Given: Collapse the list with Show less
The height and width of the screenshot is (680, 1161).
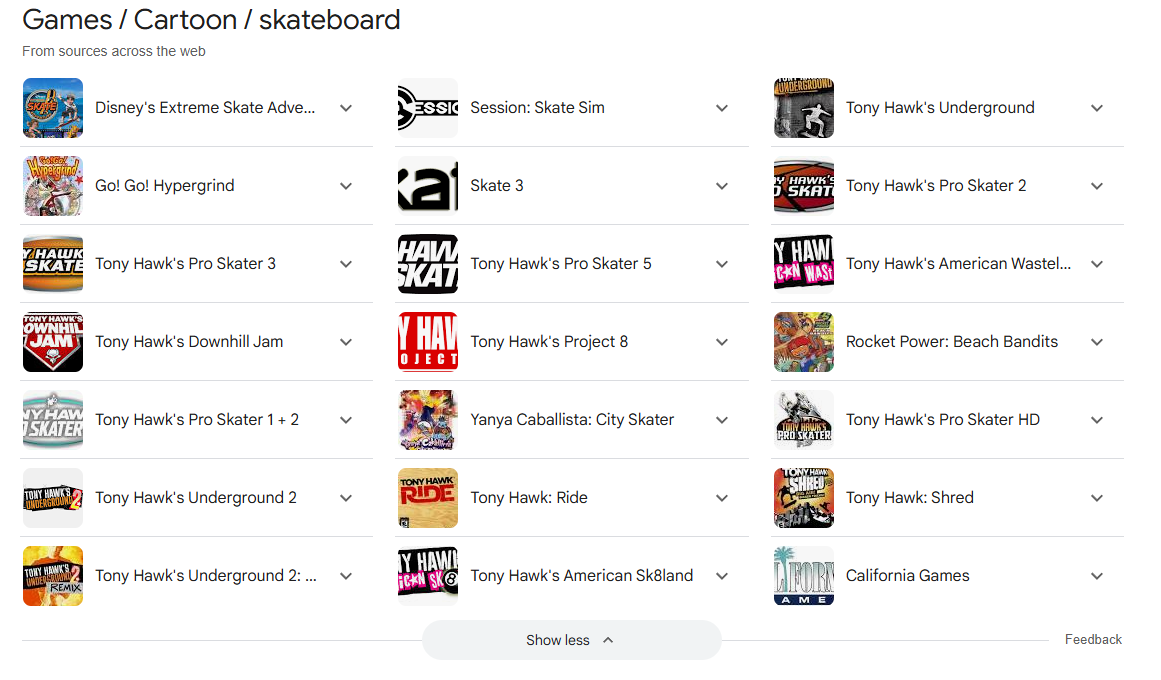Looking at the screenshot, I should [x=571, y=640].
